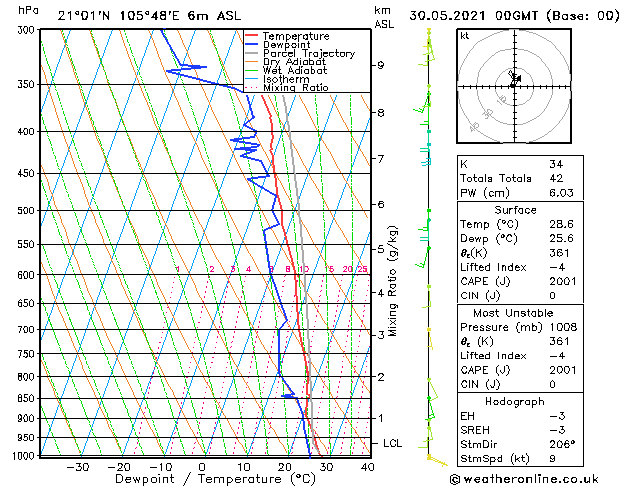Viewport: 629px width, 486px height.
Task: Click the "Most Unstable" section heading
Action: [513, 313]
